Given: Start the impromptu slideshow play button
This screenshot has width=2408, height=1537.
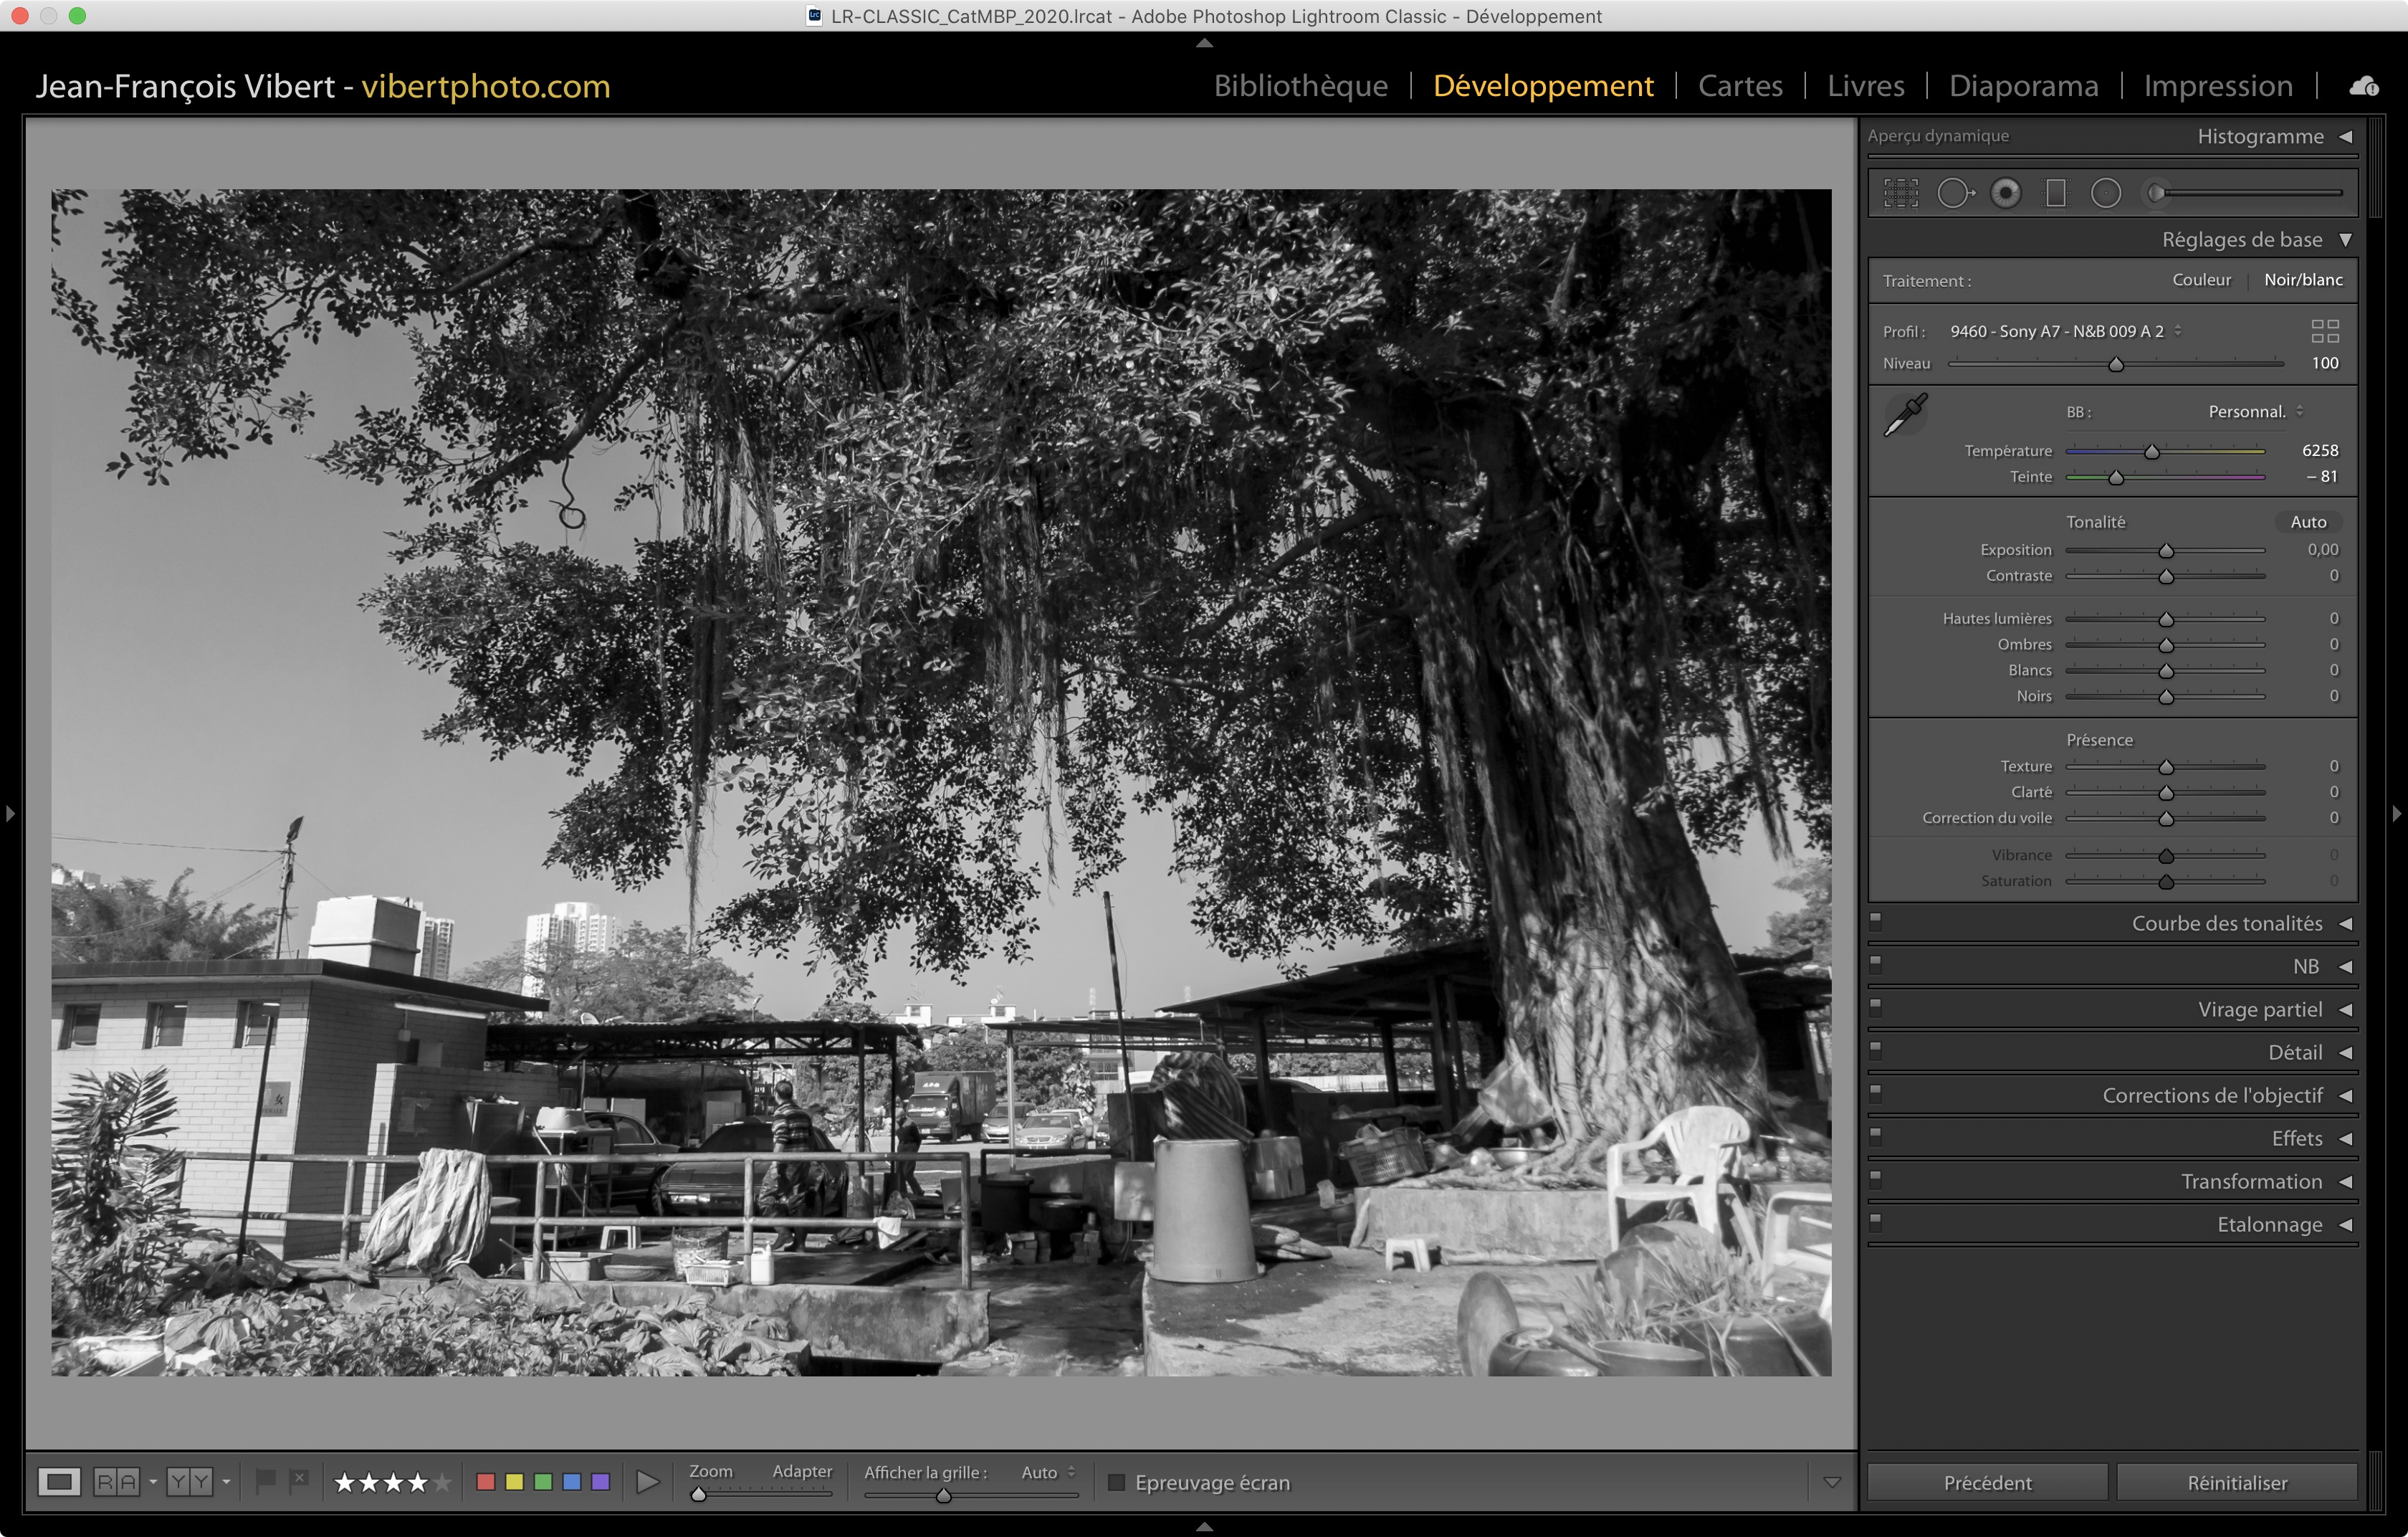Looking at the screenshot, I should [x=648, y=1481].
